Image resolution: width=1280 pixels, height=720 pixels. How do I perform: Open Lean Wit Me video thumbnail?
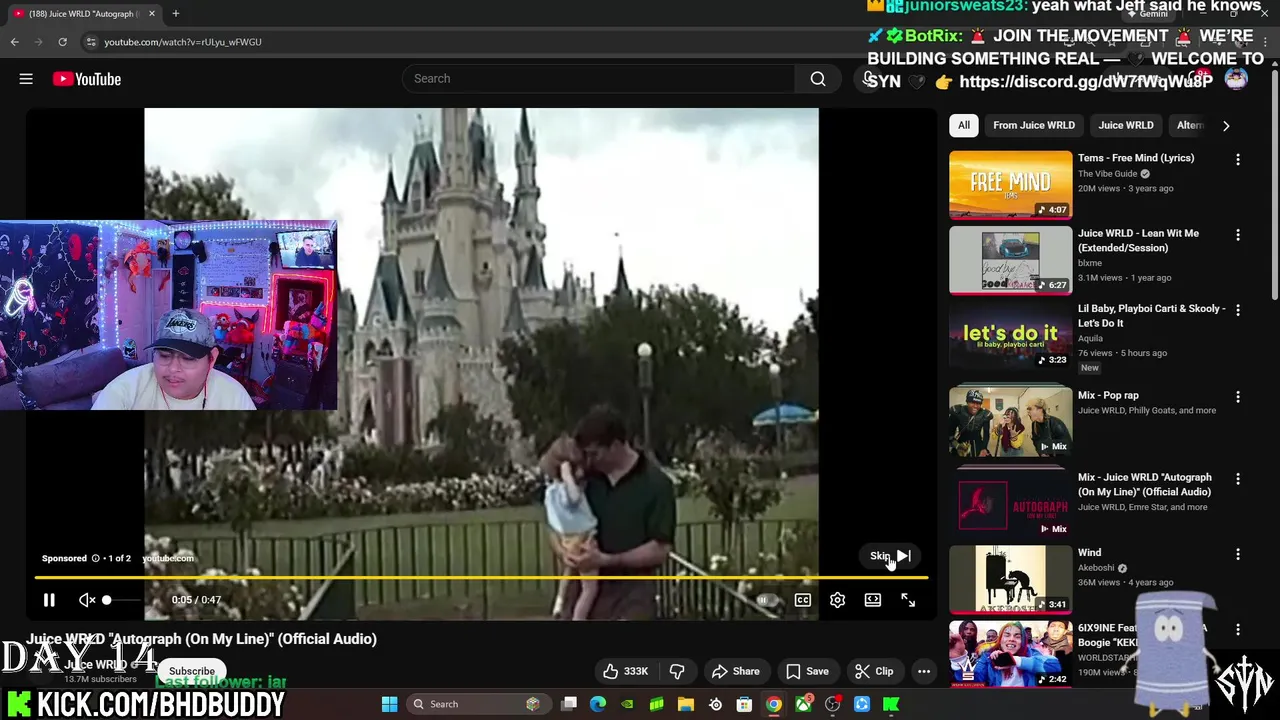coord(1010,260)
